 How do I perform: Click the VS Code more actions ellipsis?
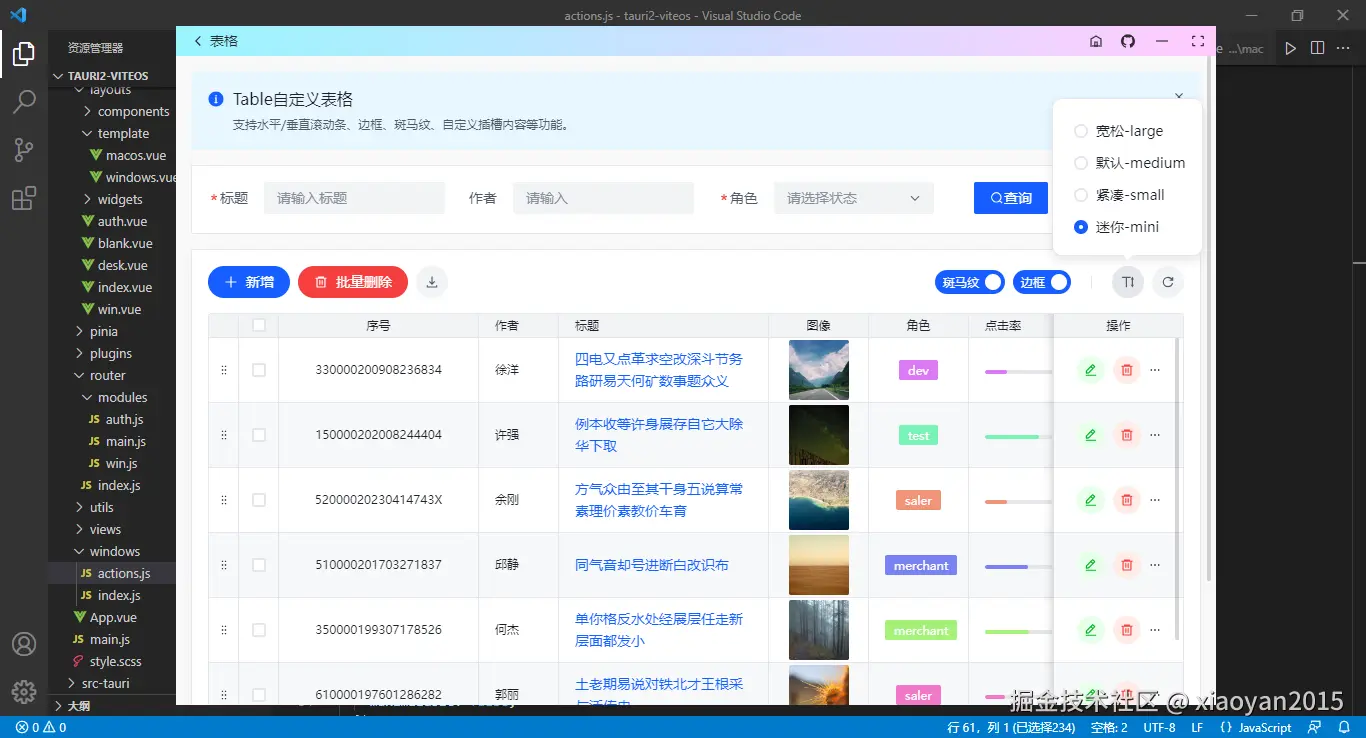coord(1344,48)
